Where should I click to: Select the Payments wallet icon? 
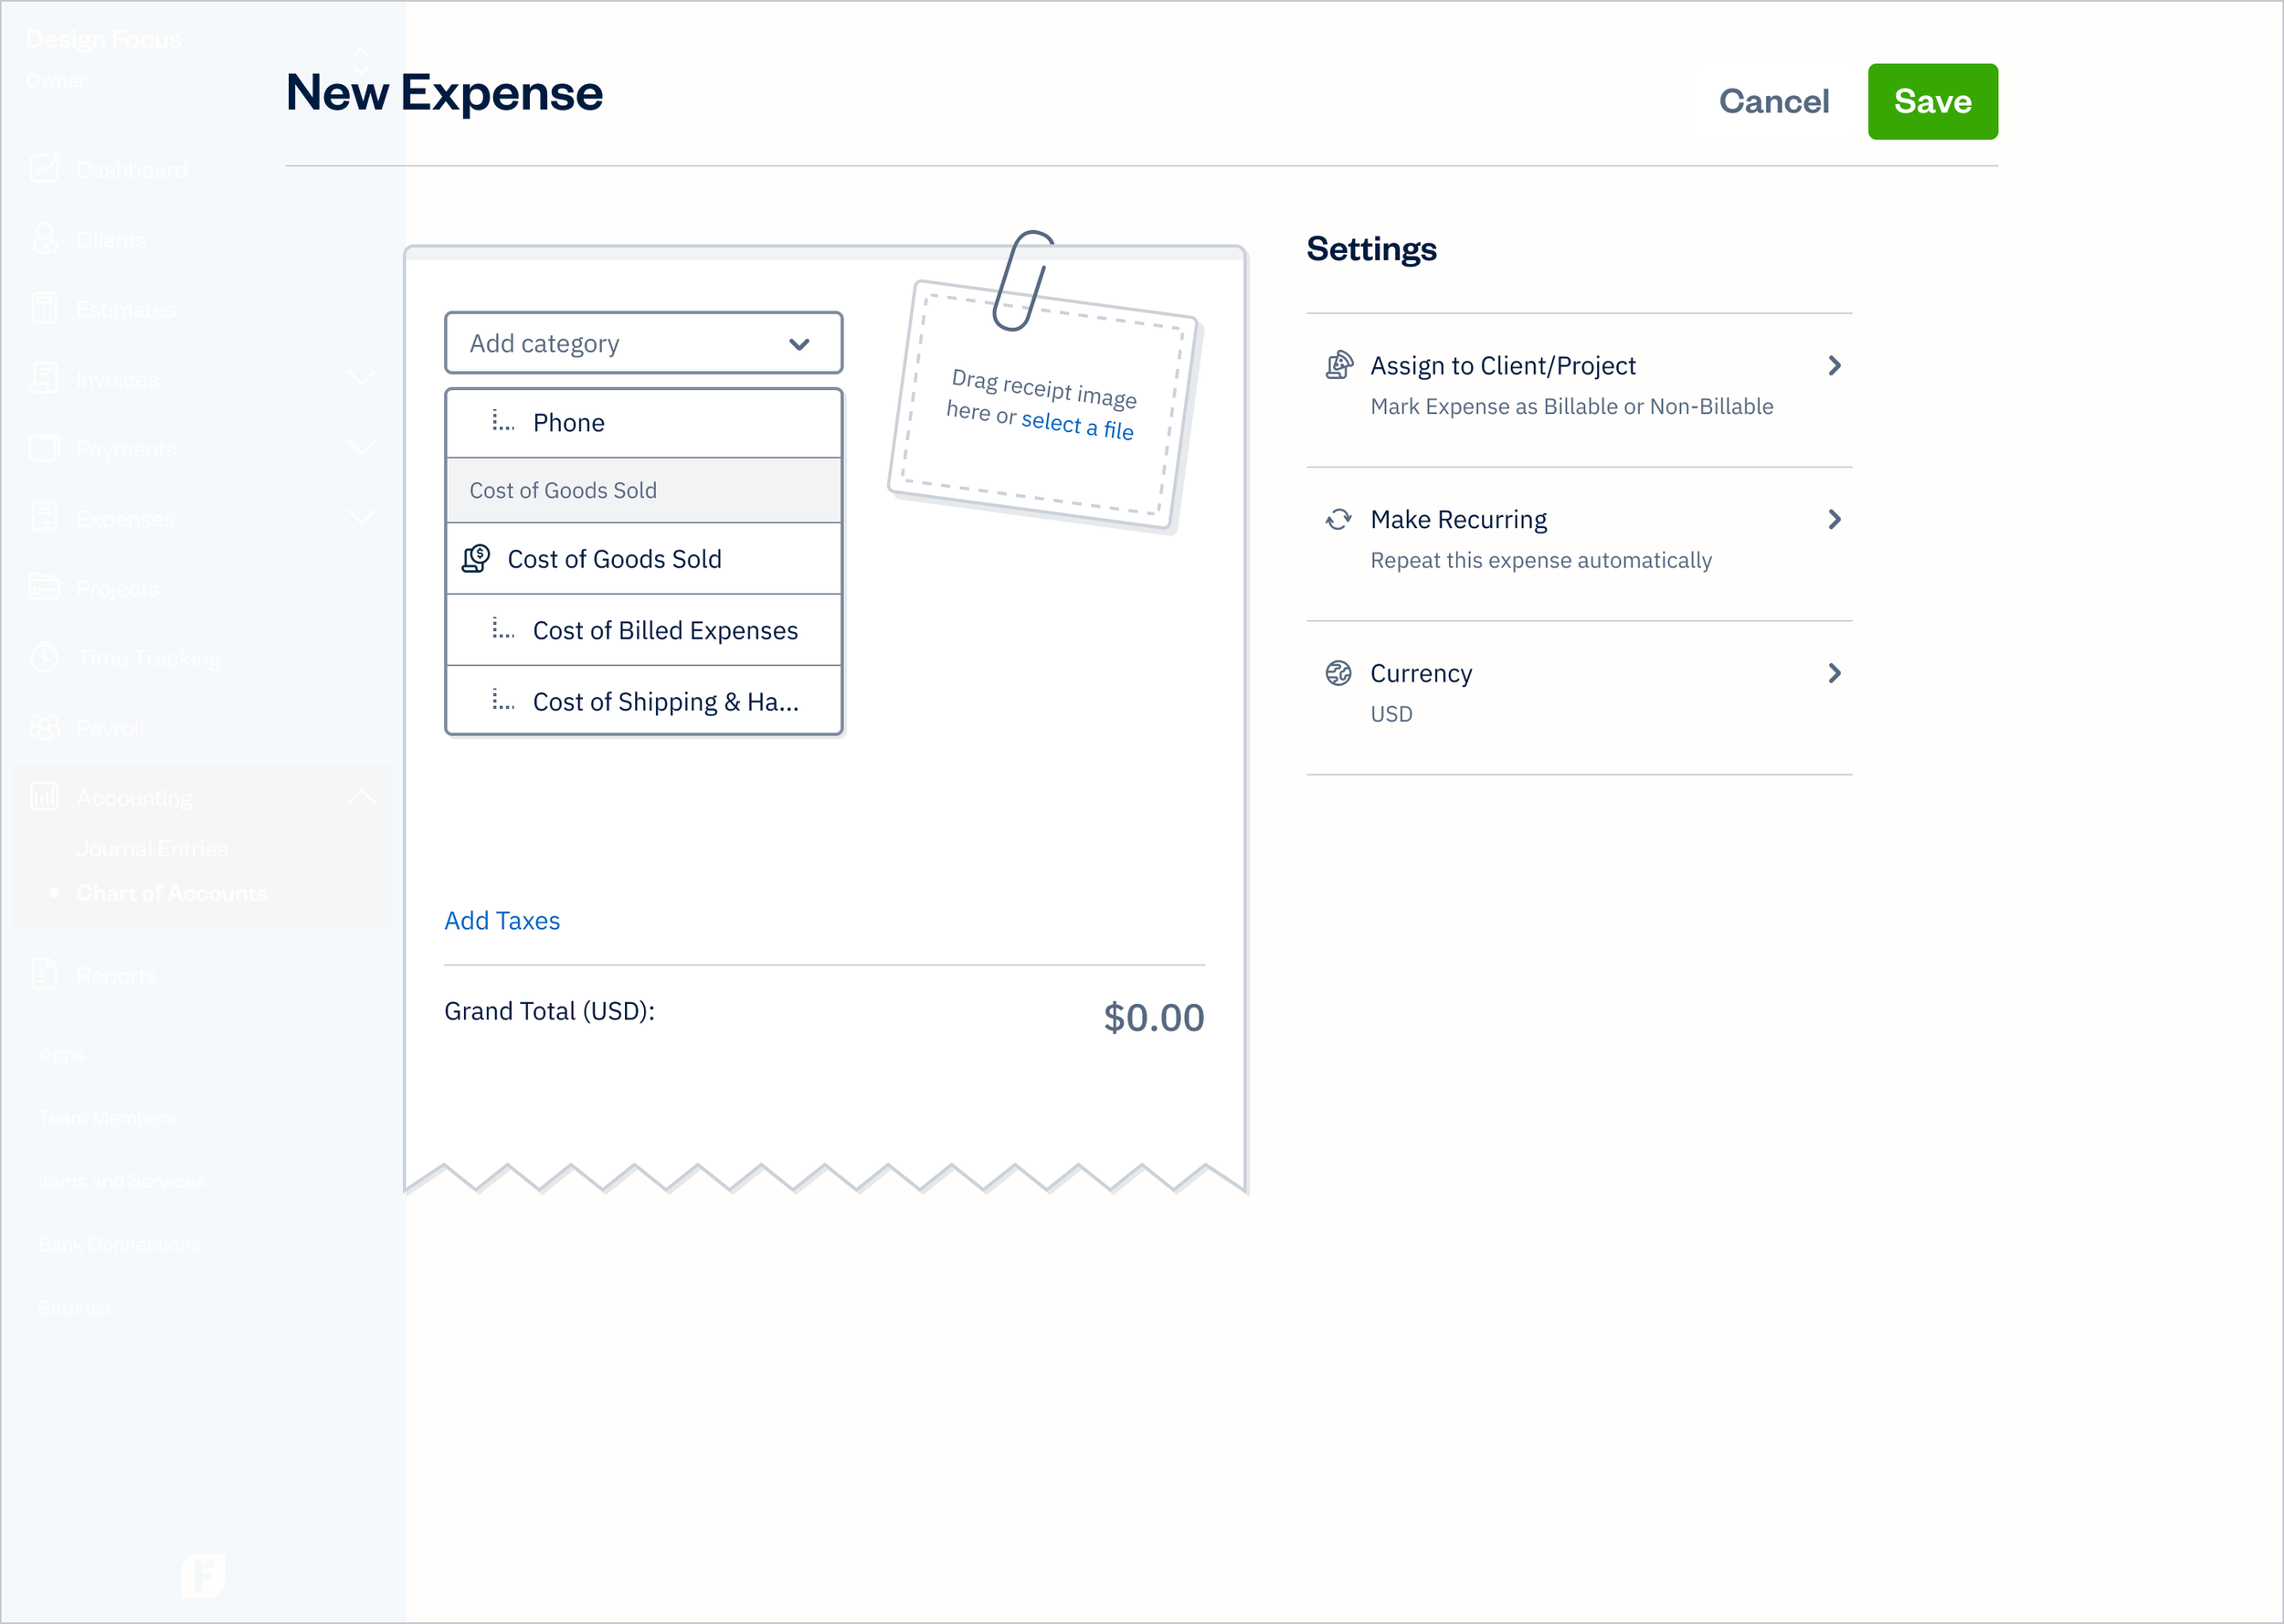46,448
